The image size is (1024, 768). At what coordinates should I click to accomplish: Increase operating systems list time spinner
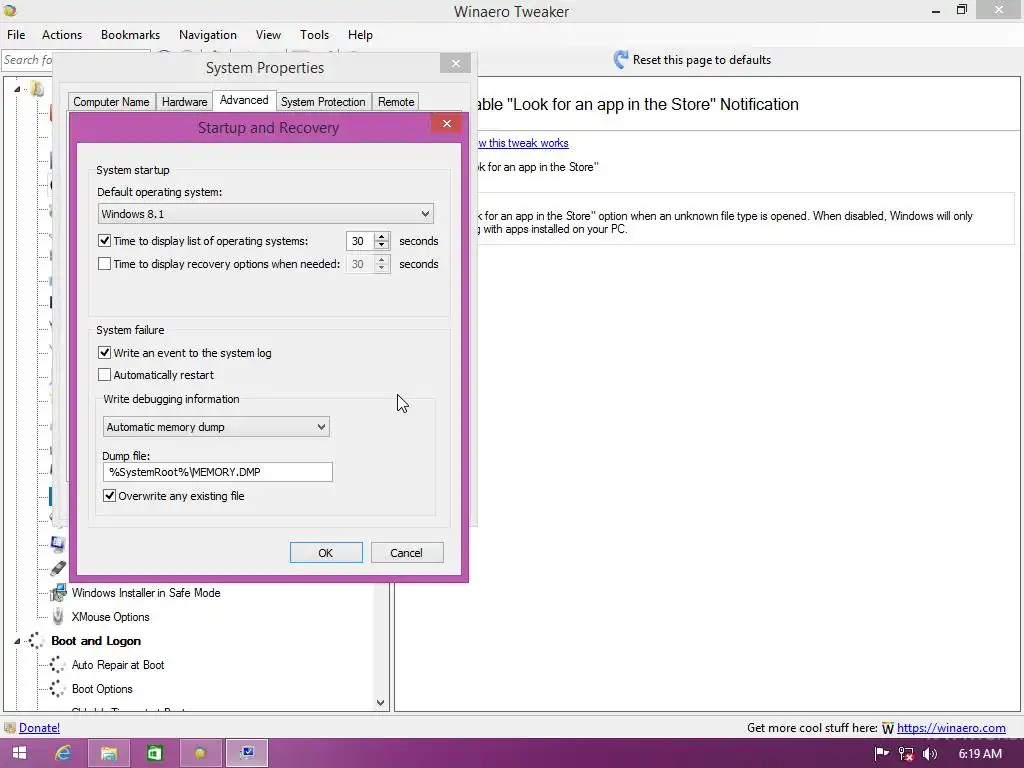pyautogui.click(x=382, y=236)
